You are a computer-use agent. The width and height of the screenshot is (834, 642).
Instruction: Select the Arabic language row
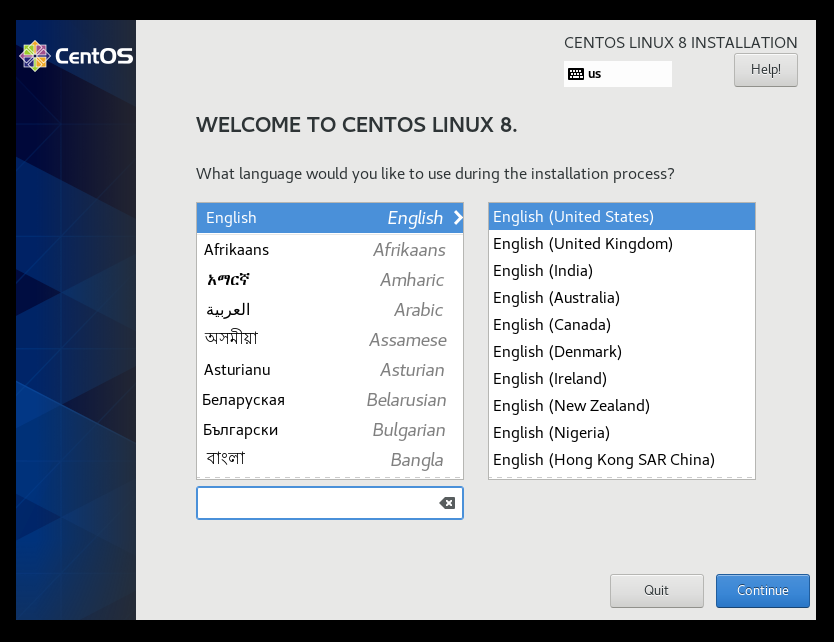point(330,310)
